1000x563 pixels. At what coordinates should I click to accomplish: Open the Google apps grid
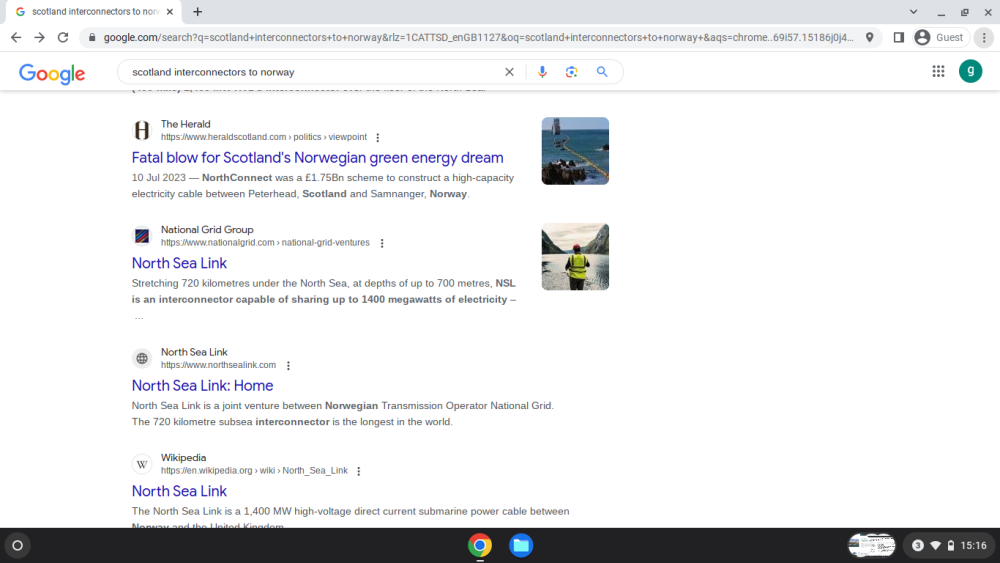tap(938, 71)
